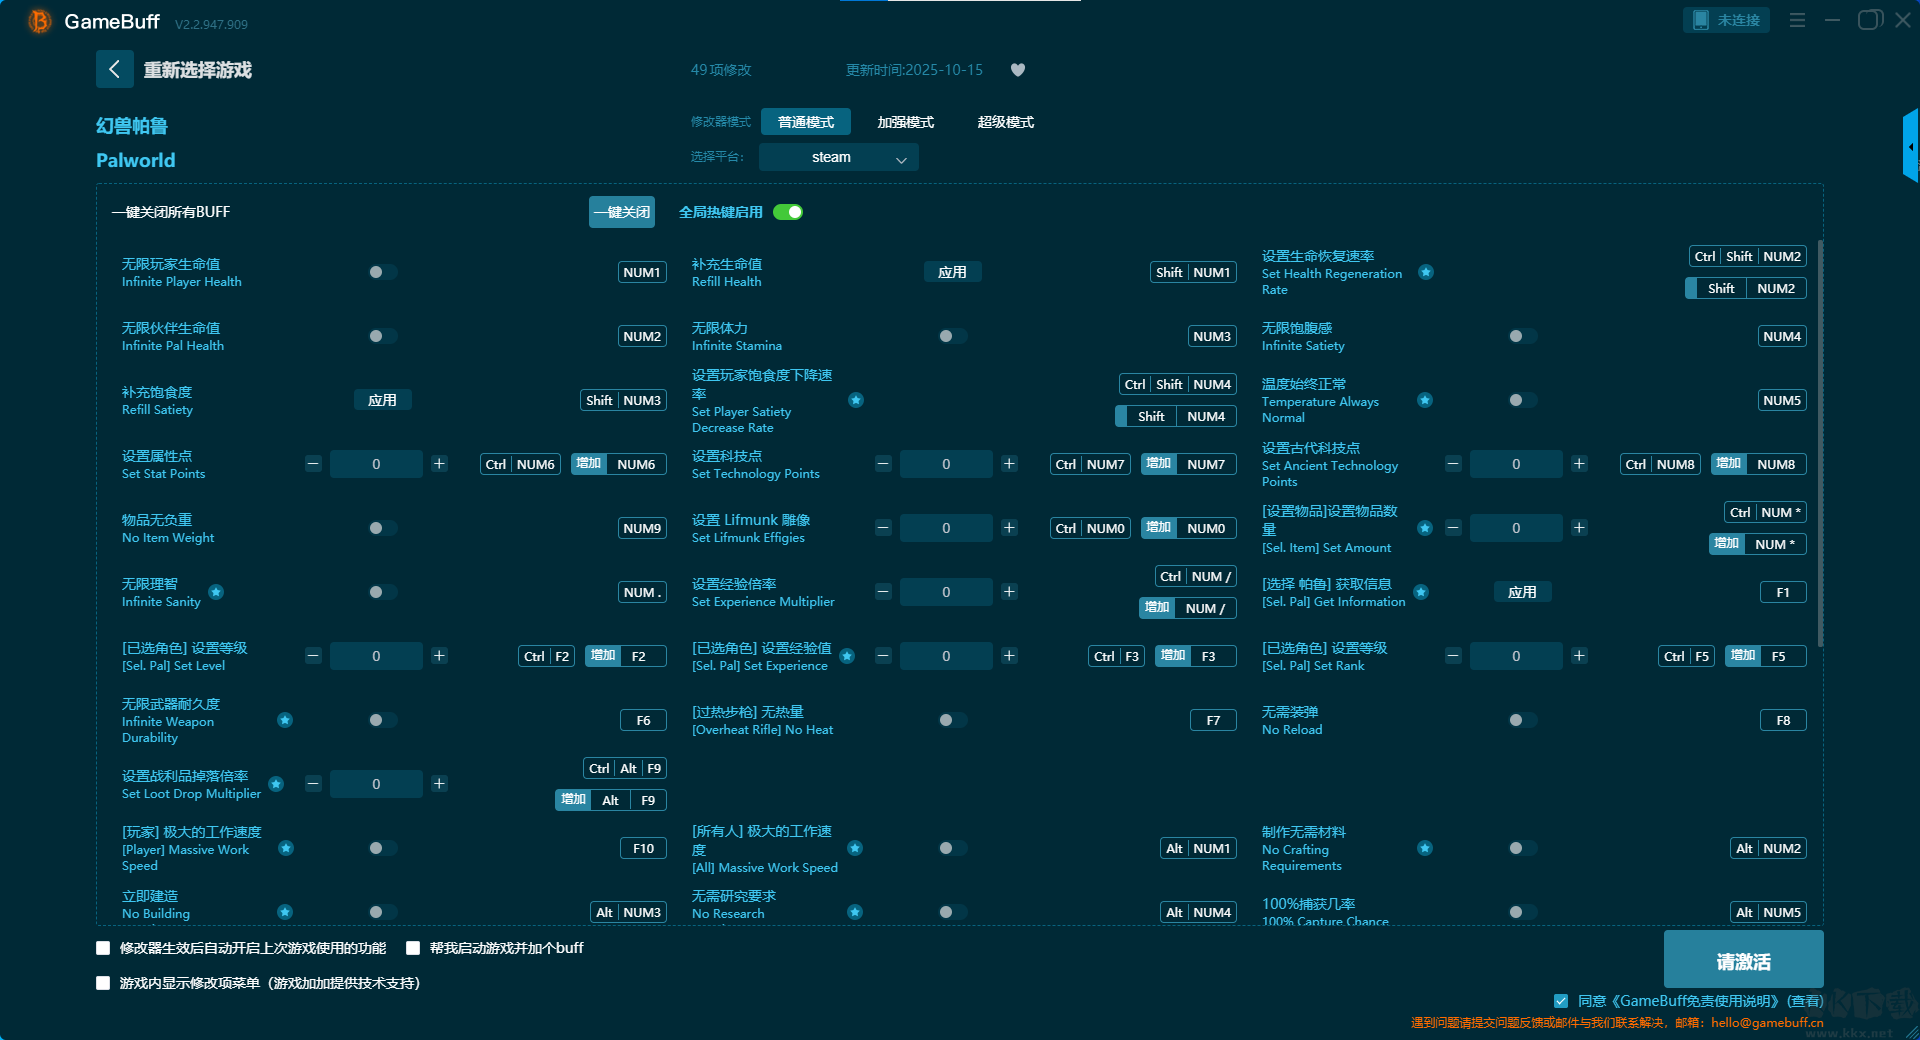Viewport: 1920px width, 1040px height.
Task: Click the NUM1 hotkey for Infinite Player Health
Action: pos(642,272)
